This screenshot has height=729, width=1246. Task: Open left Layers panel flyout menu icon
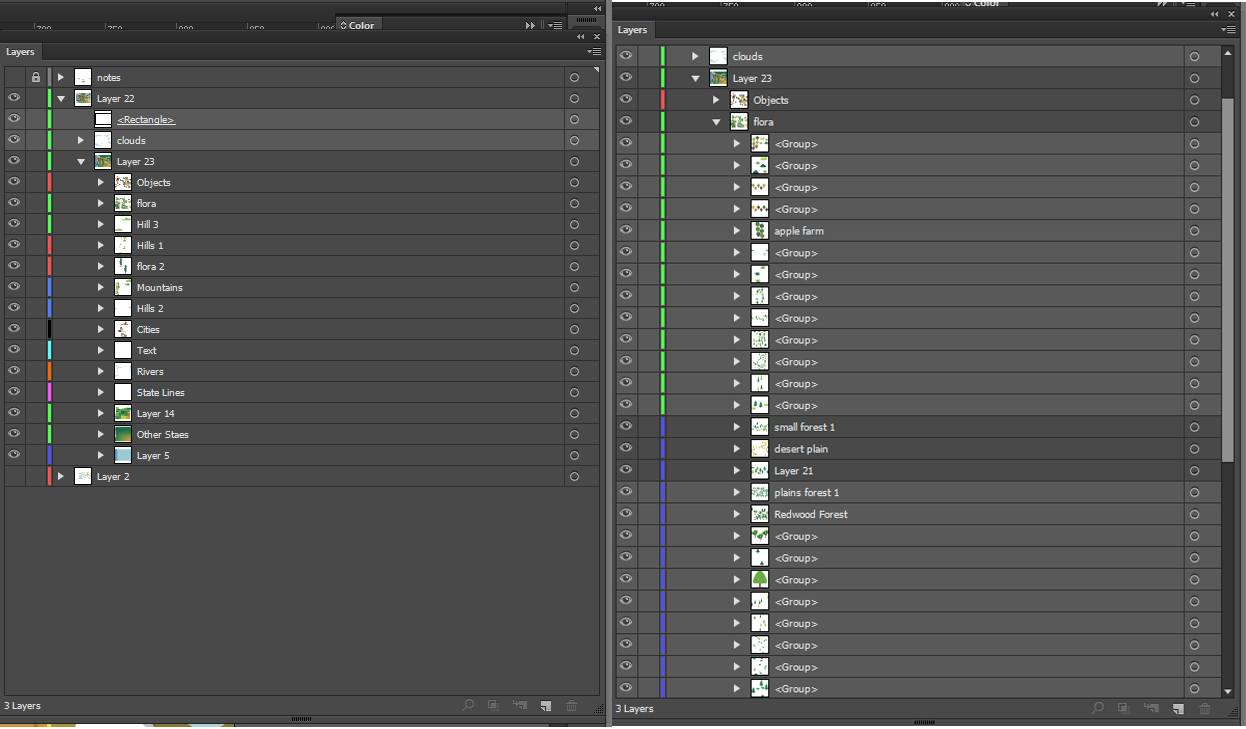coord(594,51)
